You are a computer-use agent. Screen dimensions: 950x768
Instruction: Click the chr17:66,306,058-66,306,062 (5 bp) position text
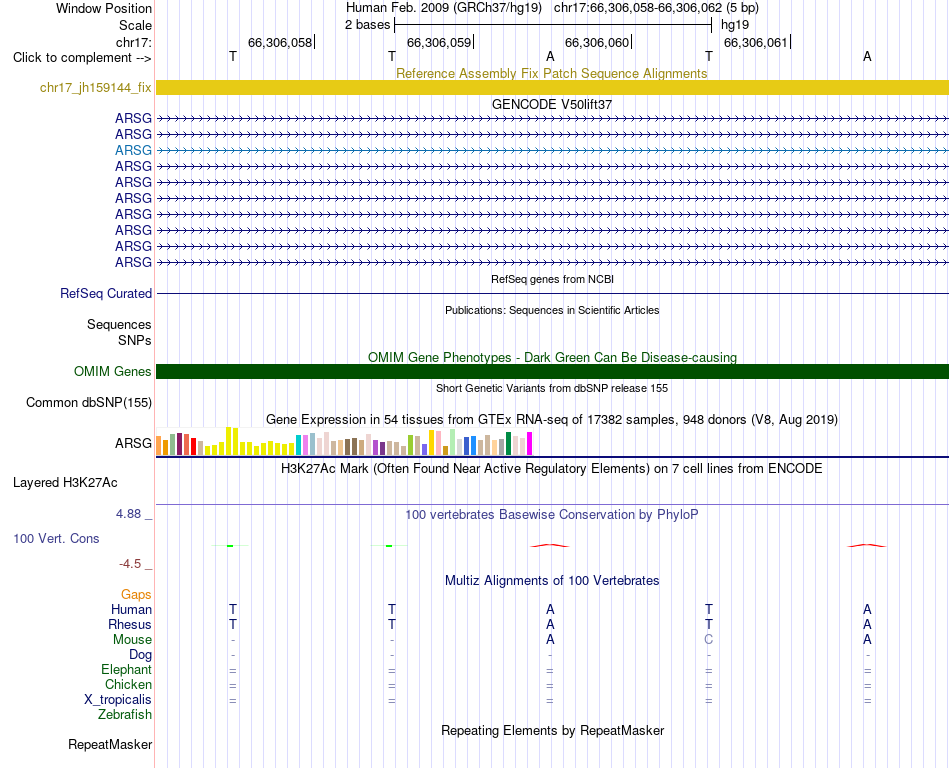(x=656, y=8)
